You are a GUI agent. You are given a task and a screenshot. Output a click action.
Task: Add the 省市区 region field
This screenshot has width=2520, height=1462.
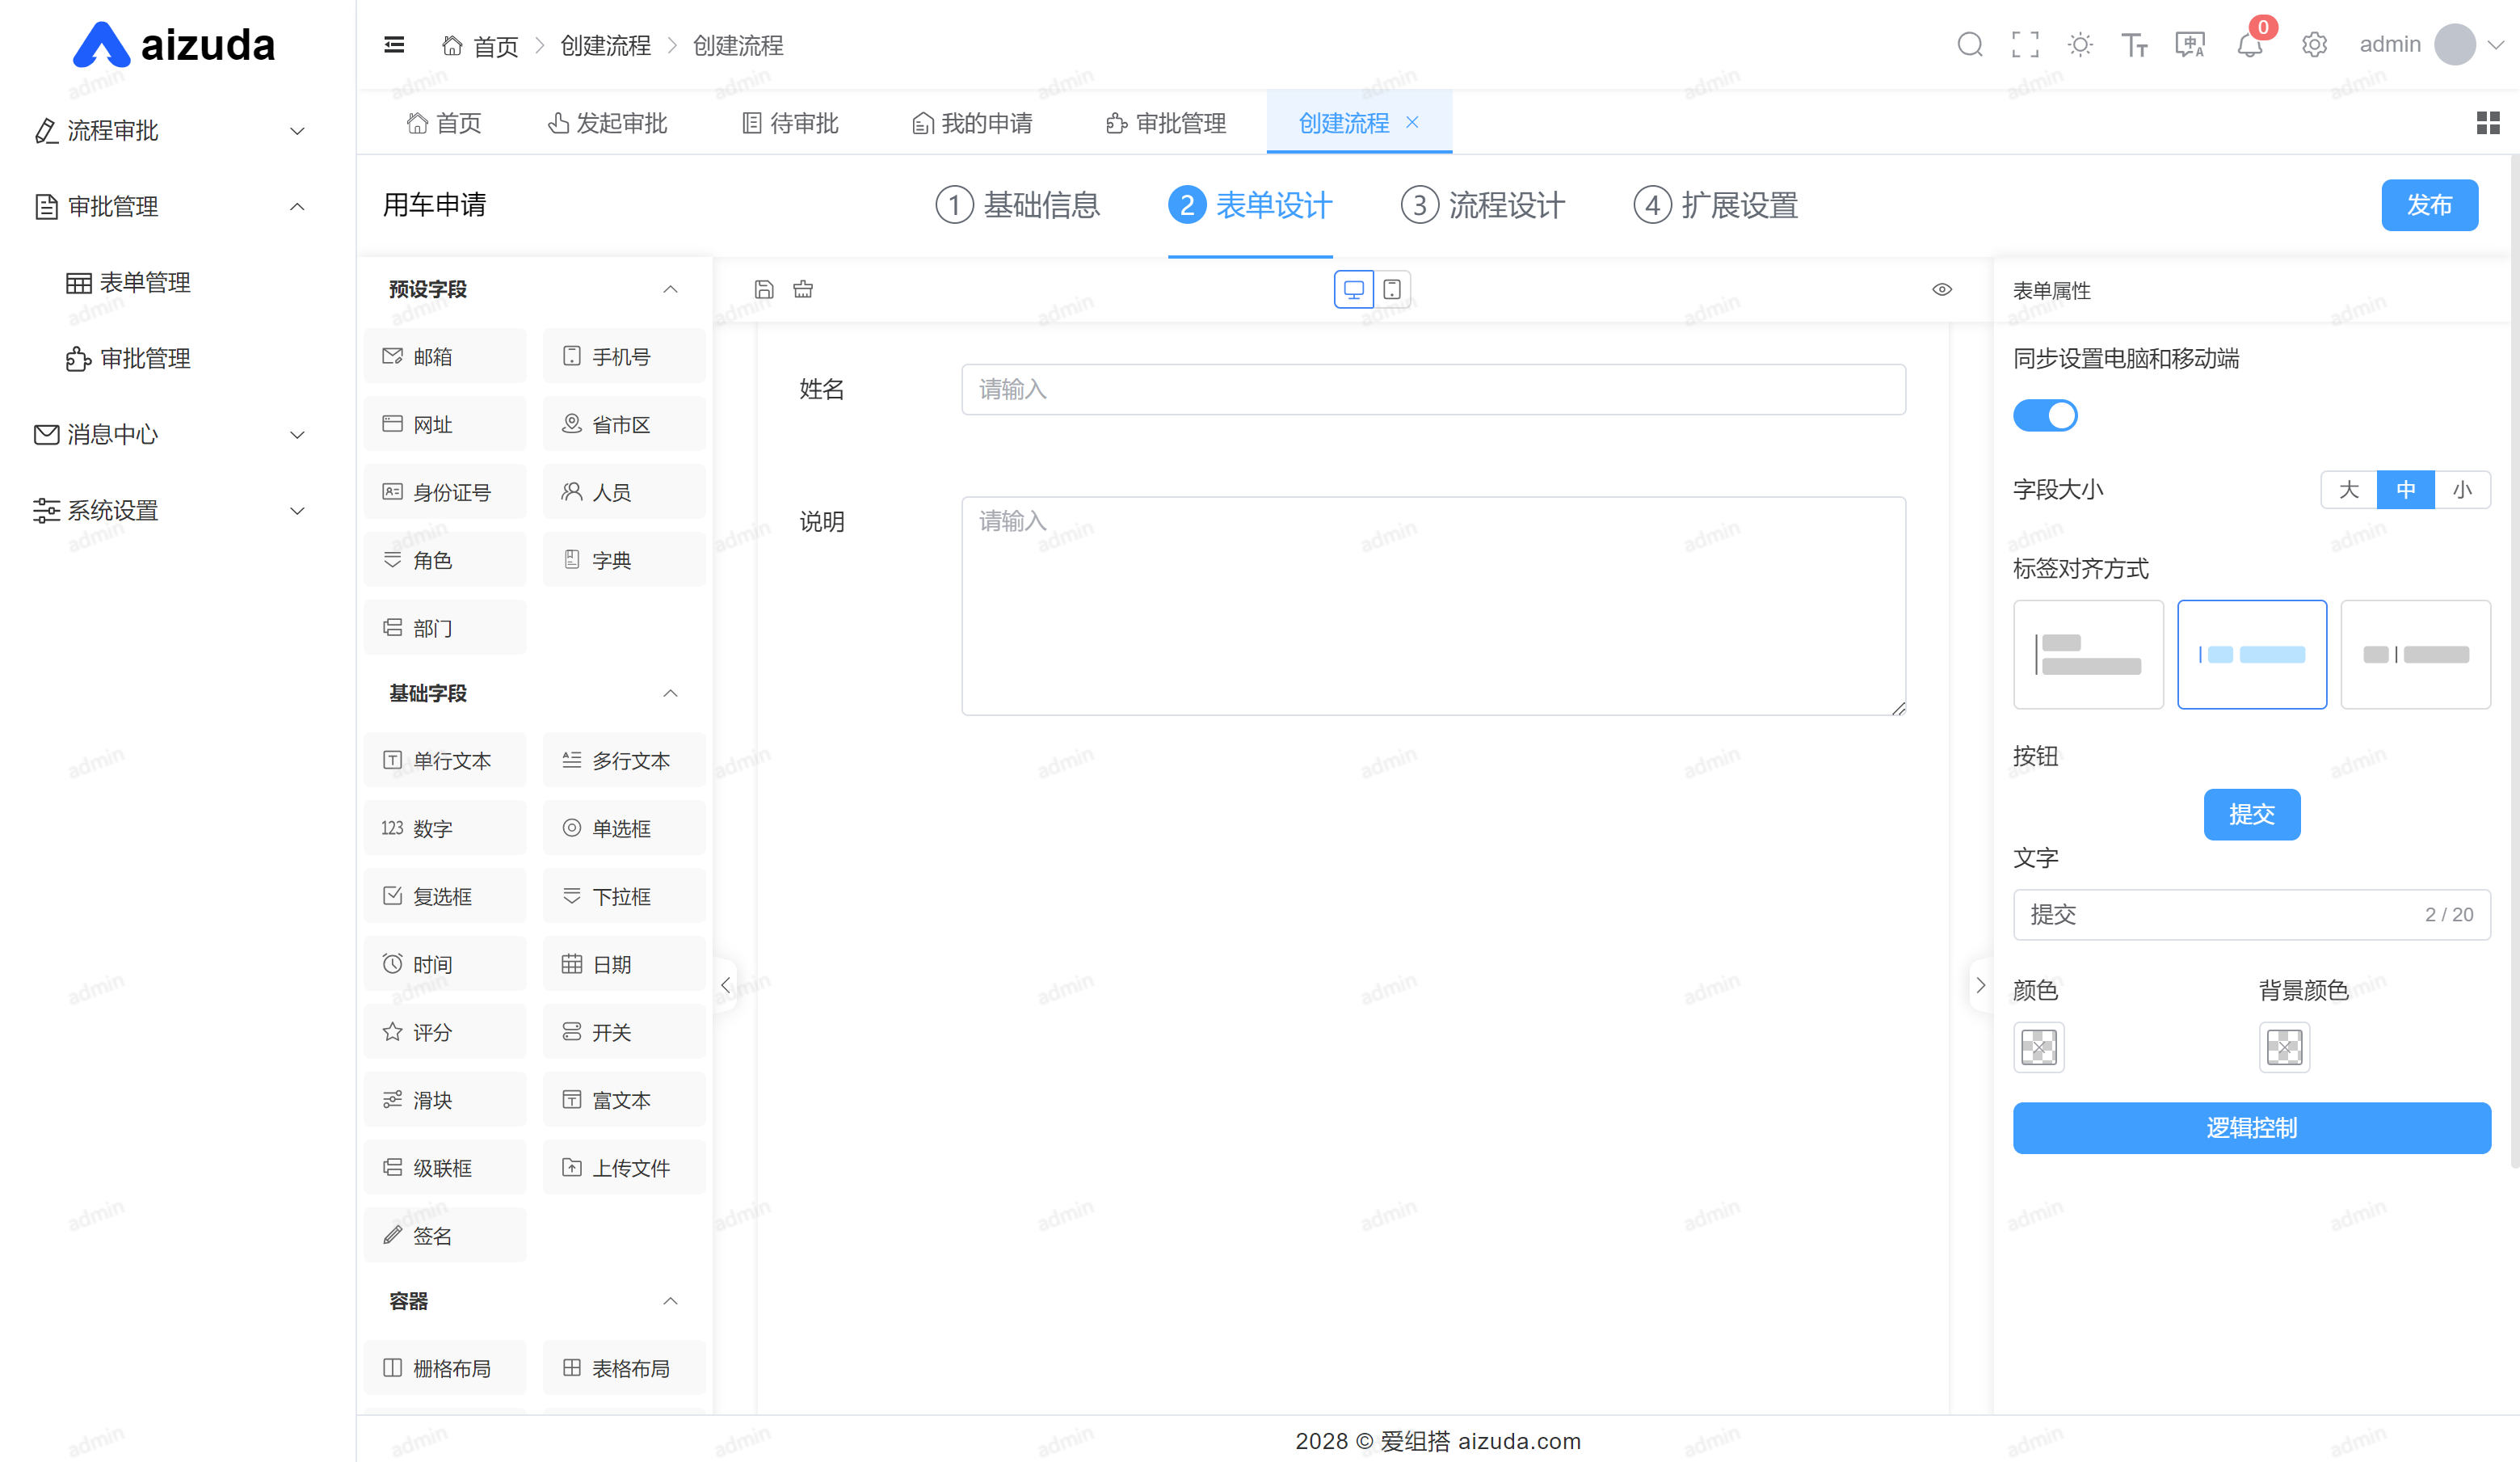tap(624, 424)
